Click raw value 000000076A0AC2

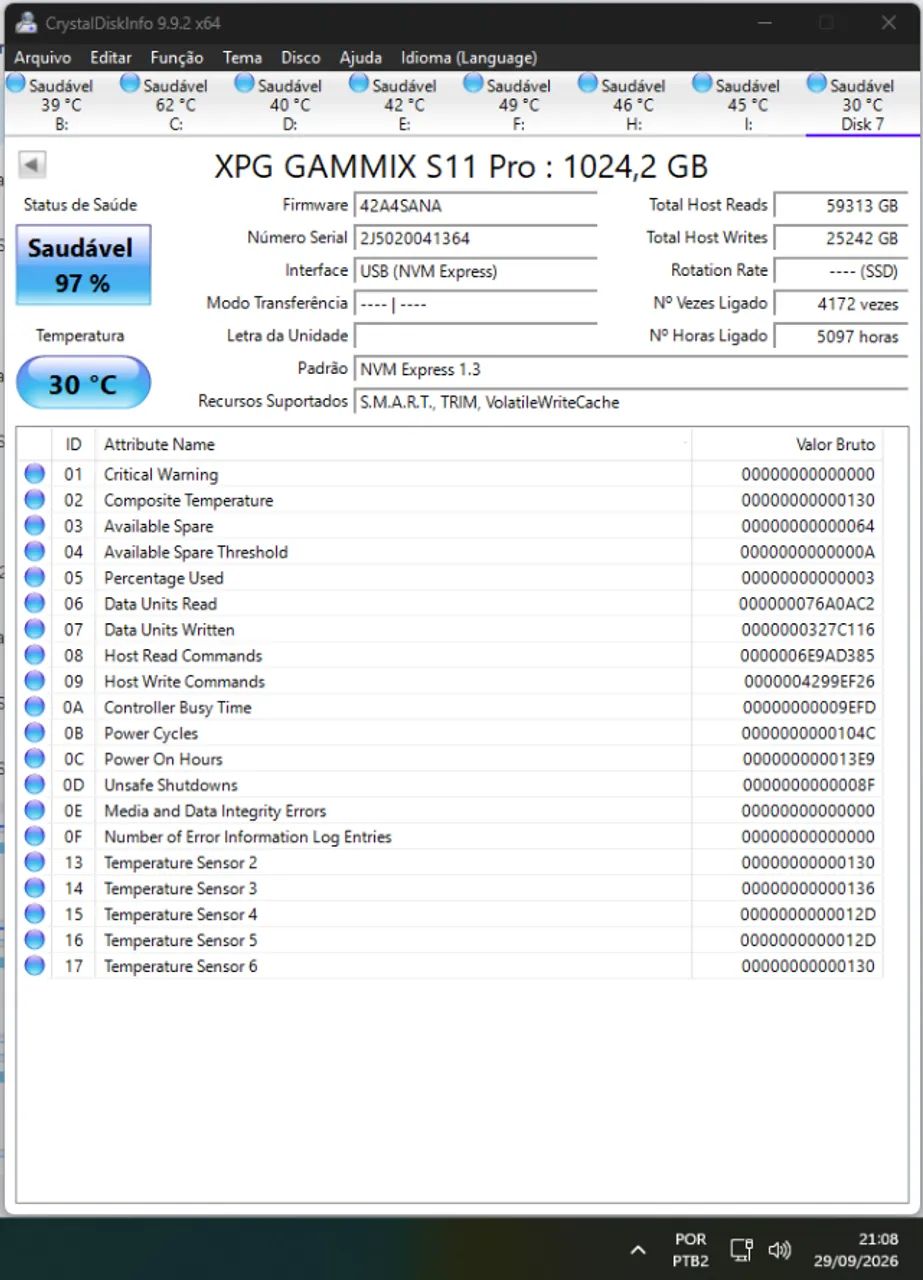point(806,604)
